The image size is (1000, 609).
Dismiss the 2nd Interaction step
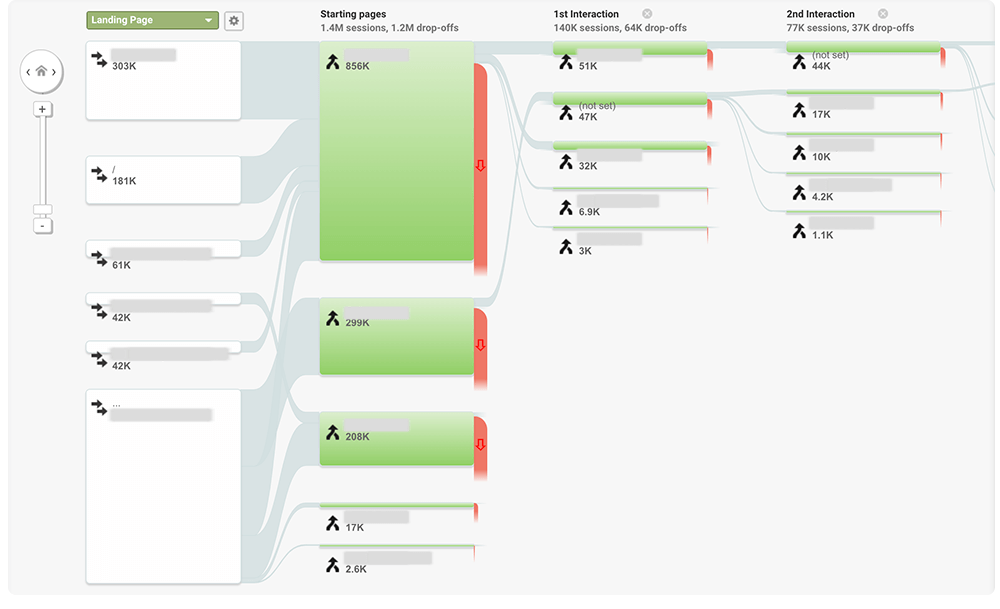pos(882,14)
